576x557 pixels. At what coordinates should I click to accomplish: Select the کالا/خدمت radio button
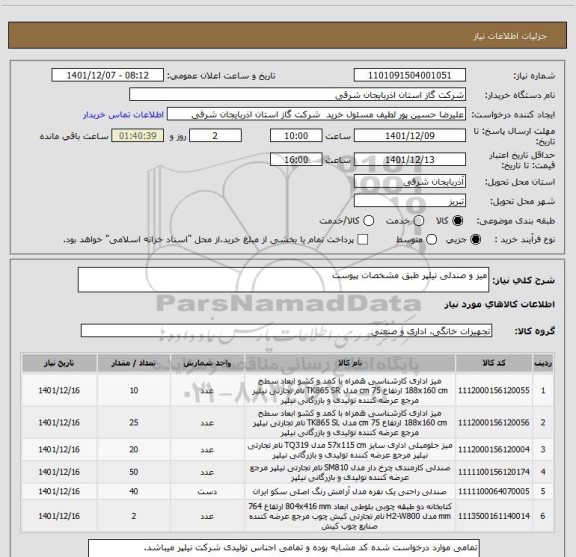coord(368,221)
